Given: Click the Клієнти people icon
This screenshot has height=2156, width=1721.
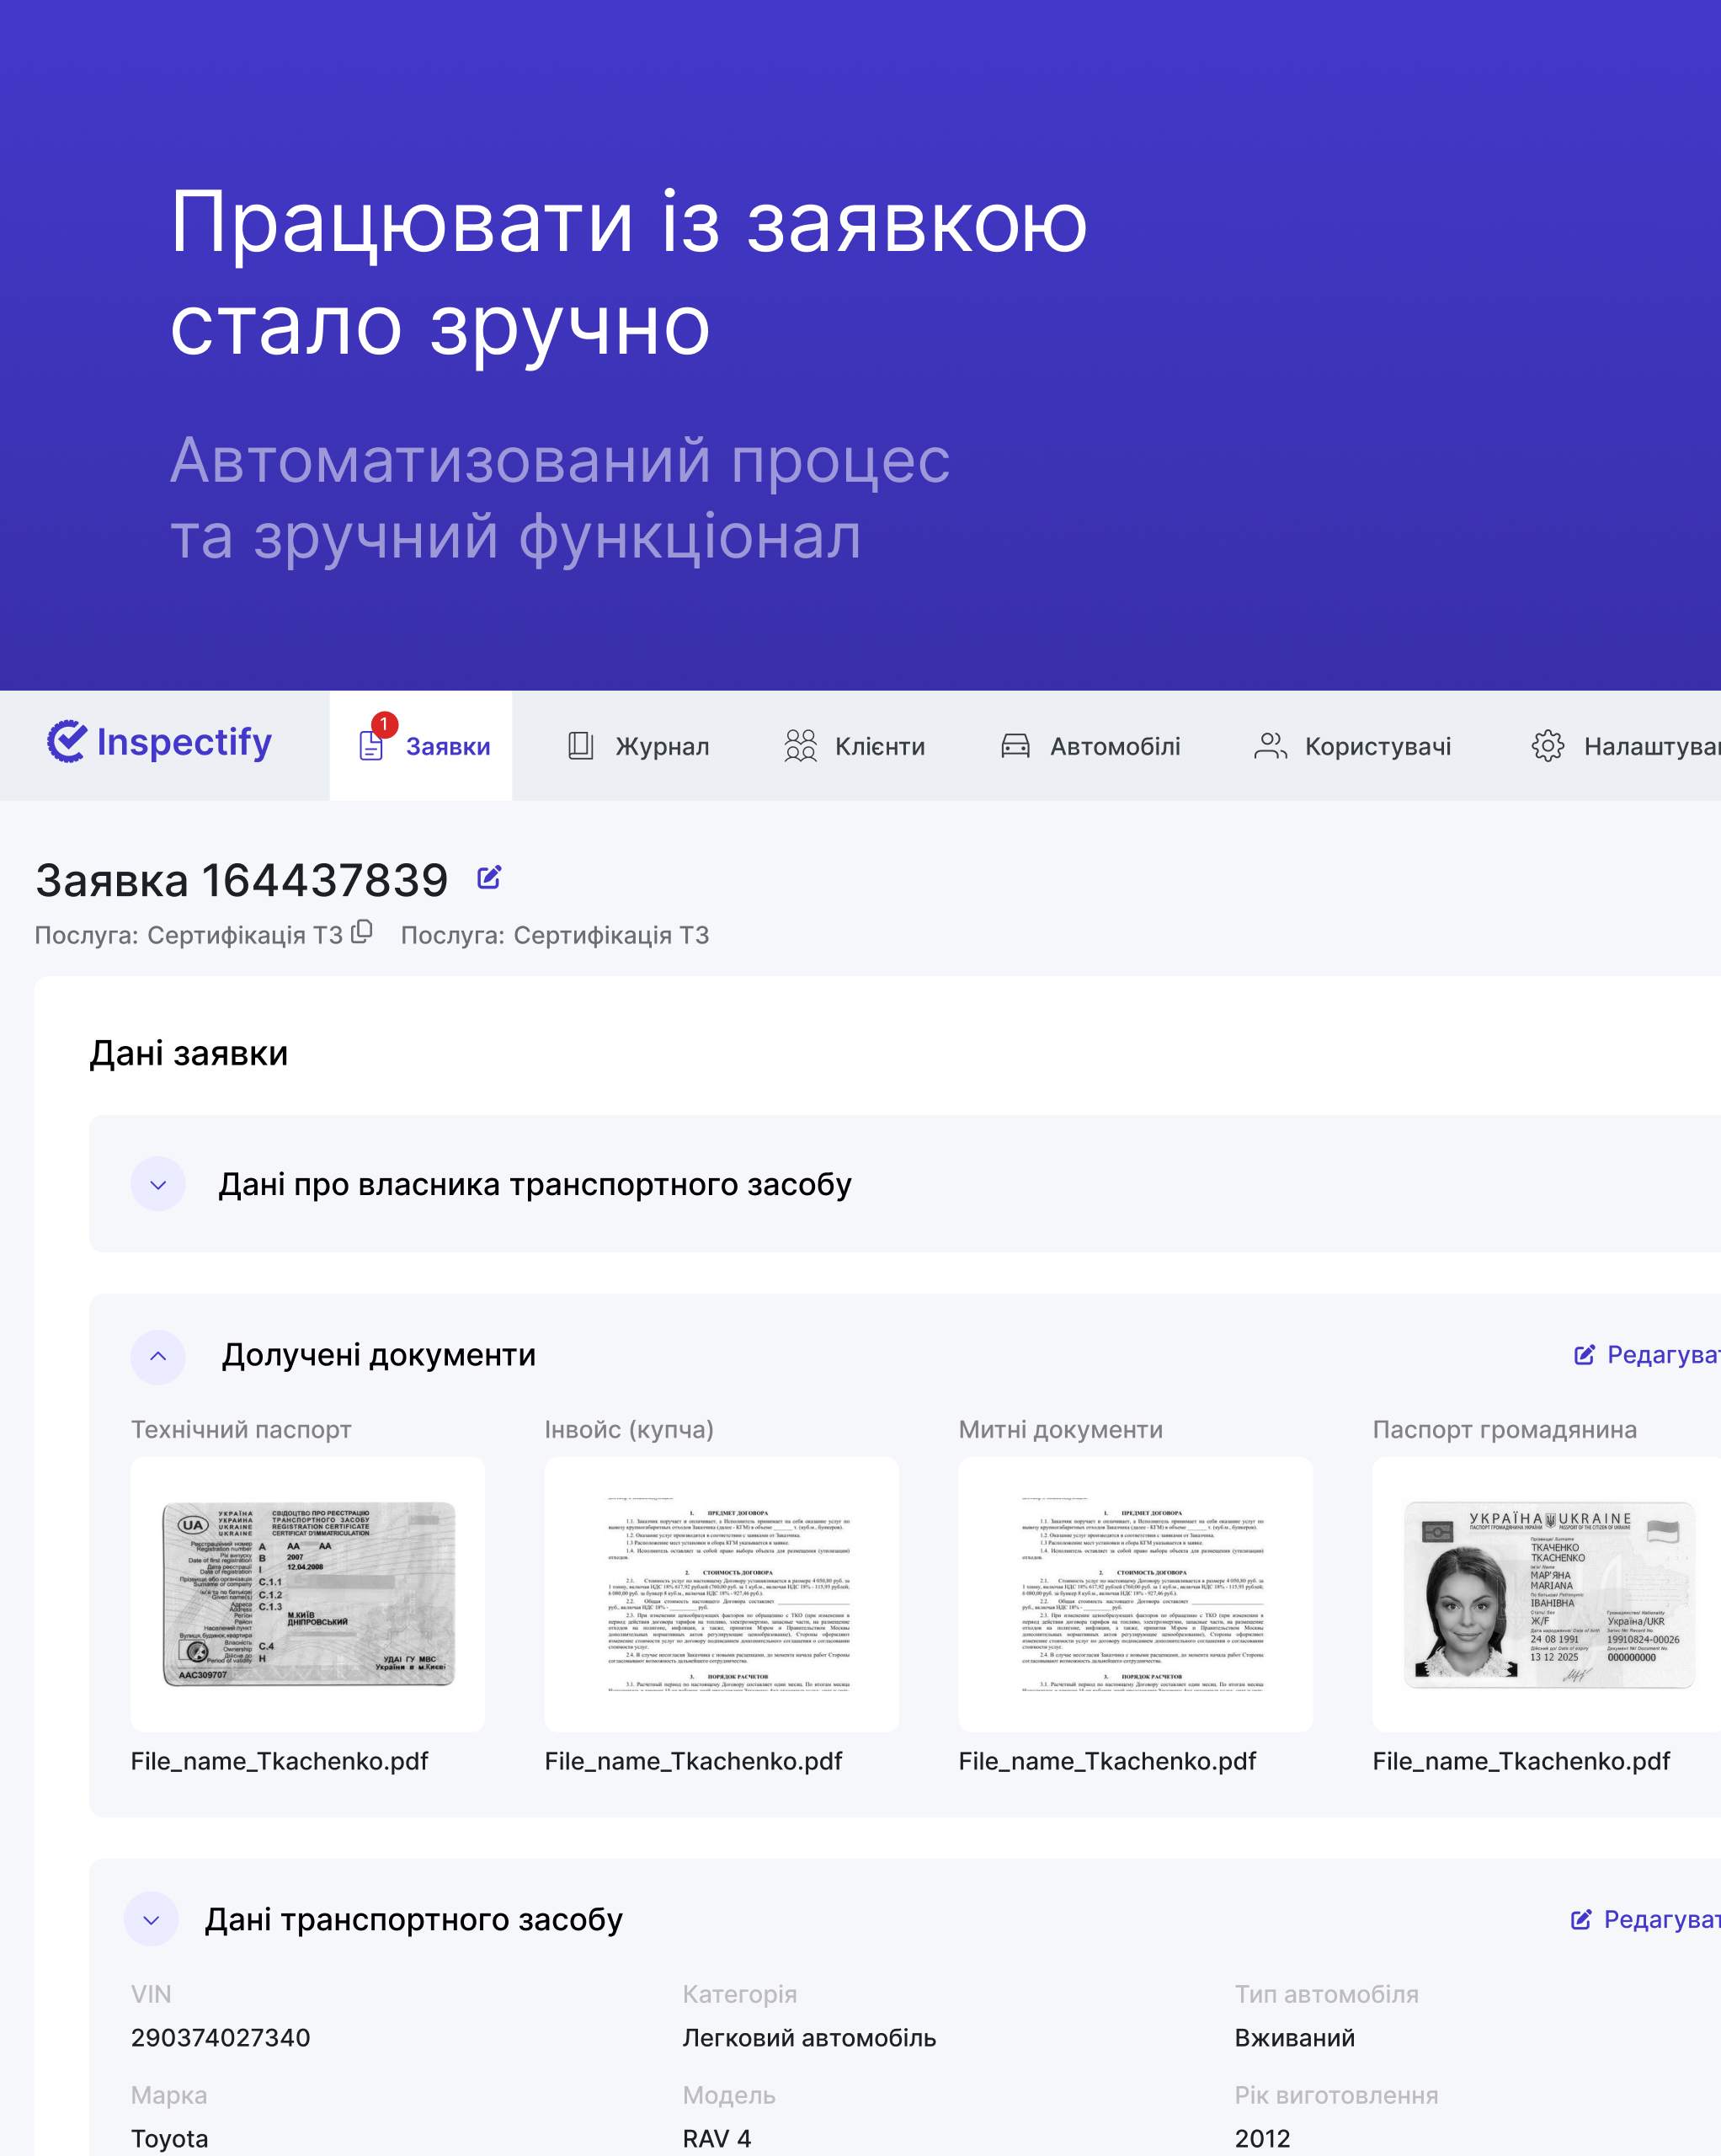Looking at the screenshot, I should [800, 746].
